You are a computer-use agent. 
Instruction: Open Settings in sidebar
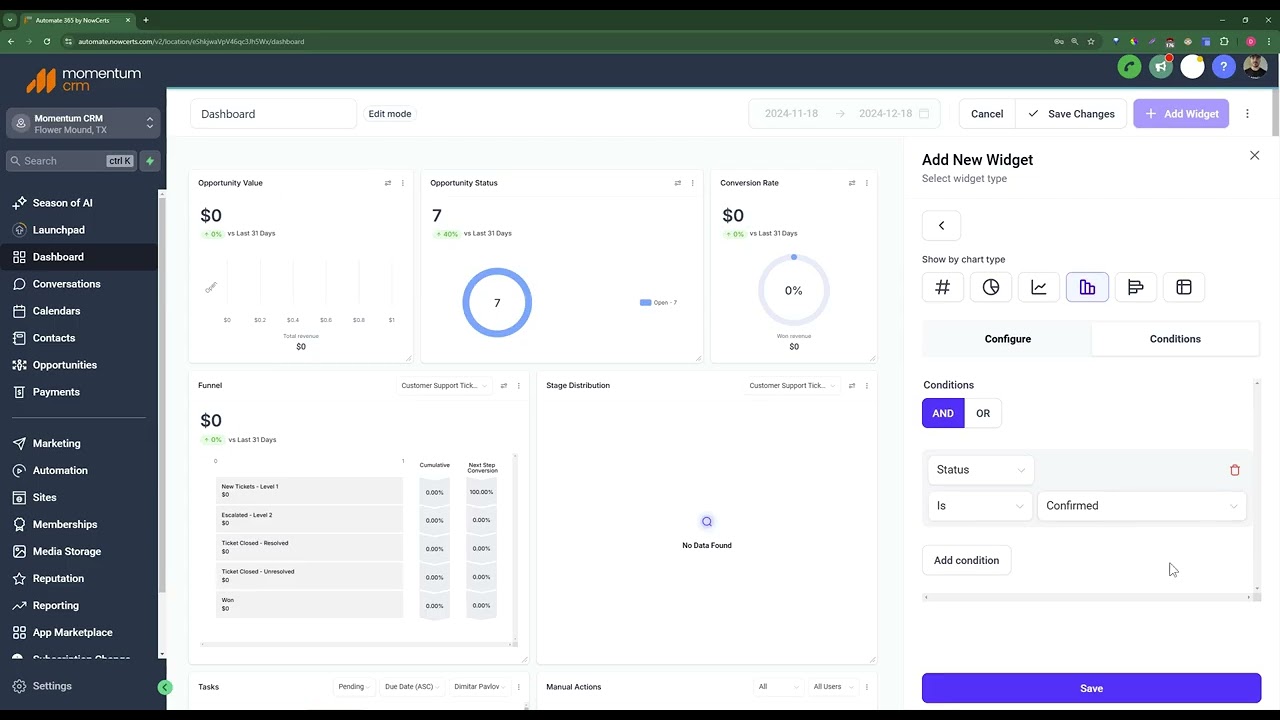point(79,686)
